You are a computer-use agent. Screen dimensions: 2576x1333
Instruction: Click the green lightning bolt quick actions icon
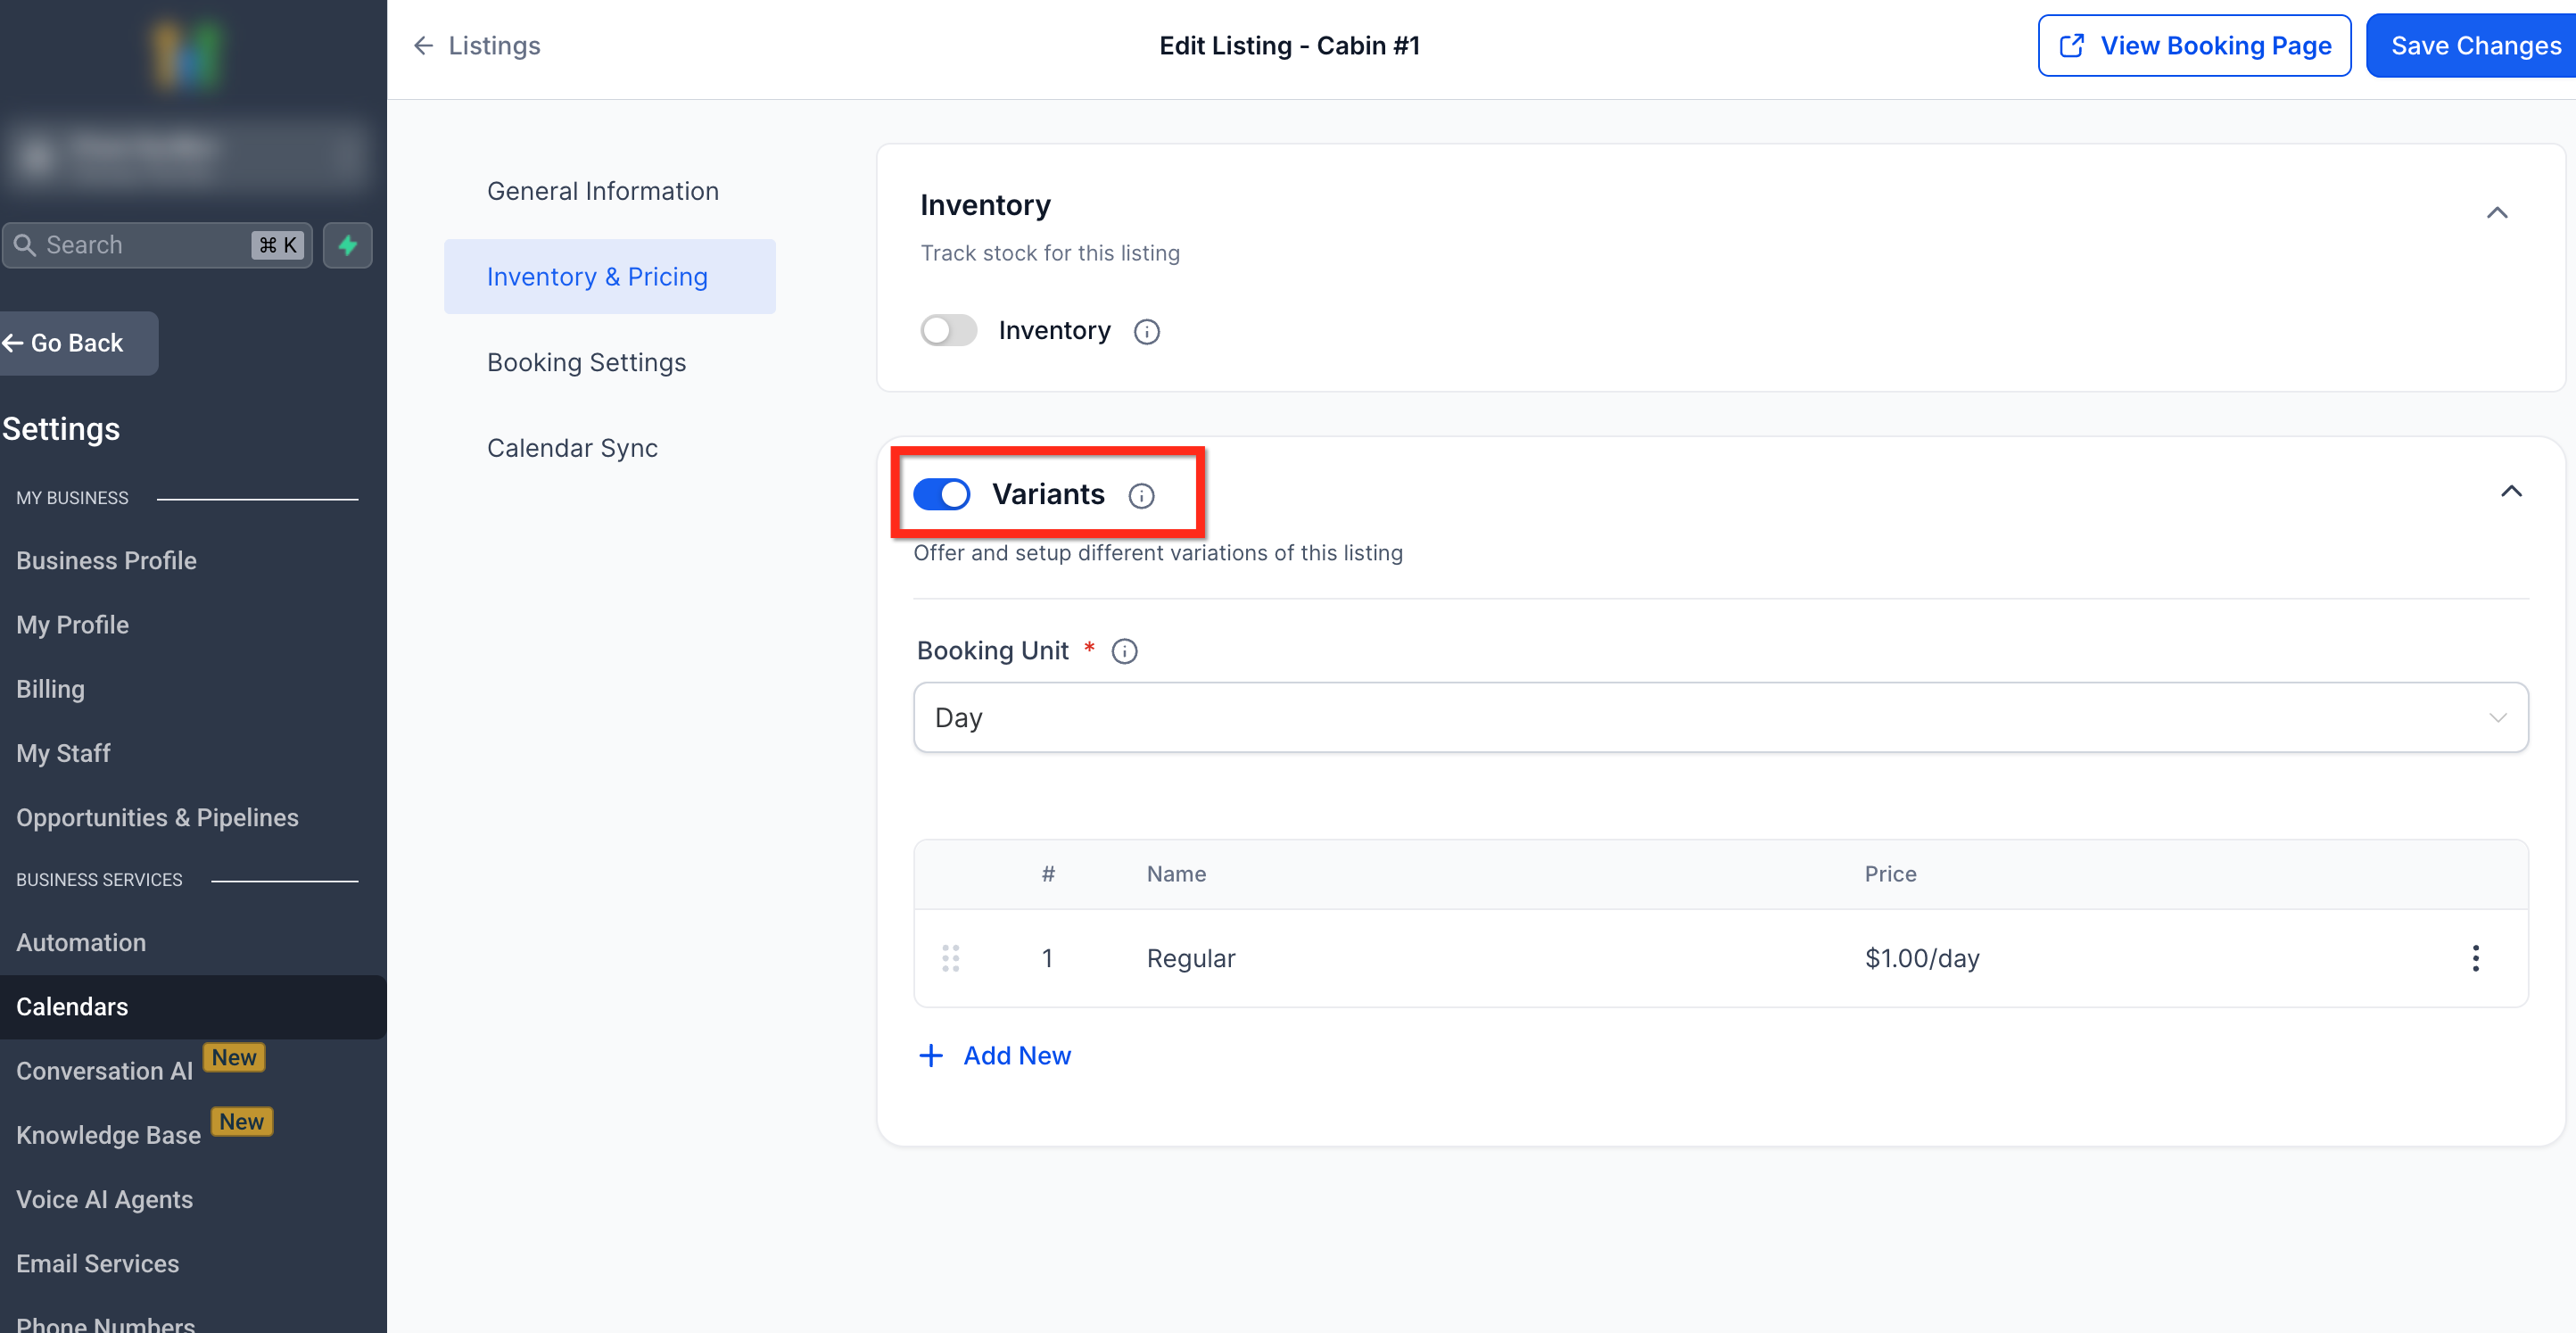tap(347, 245)
